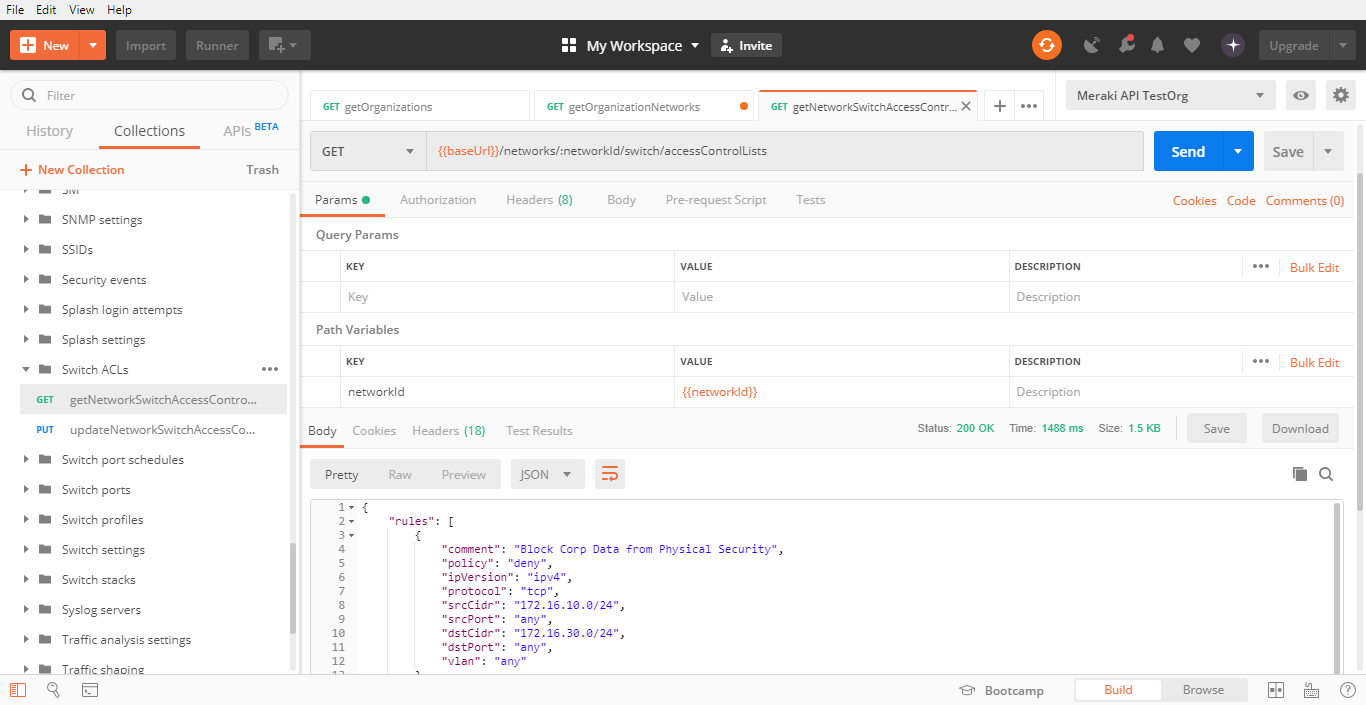This screenshot has width=1366, height=705.
Task: Click the Code link
Action: tap(1241, 201)
